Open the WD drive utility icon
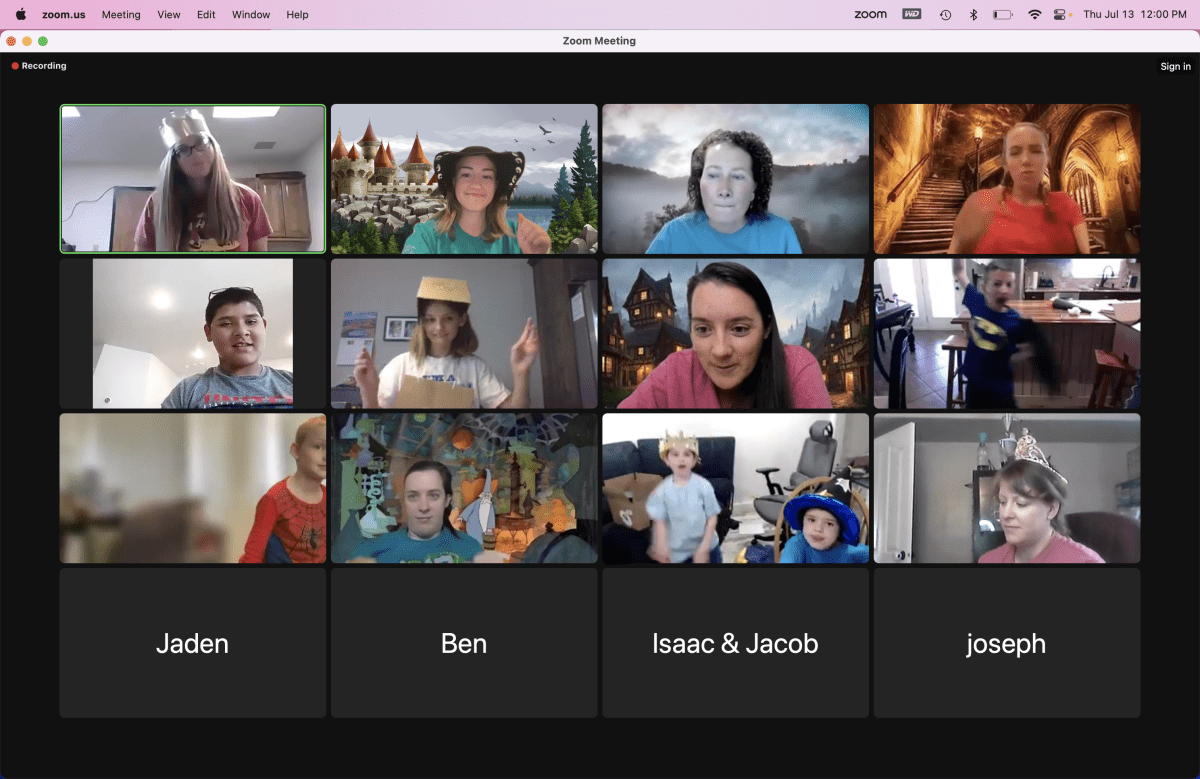Viewport: 1200px width, 779px height. (911, 15)
